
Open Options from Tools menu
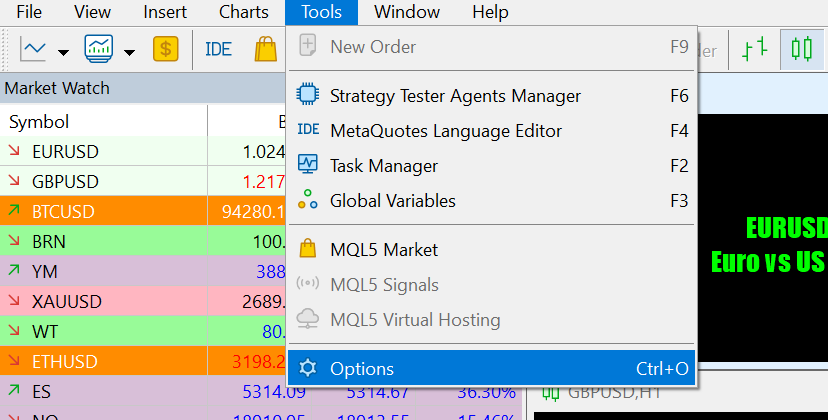click(492, 368)
